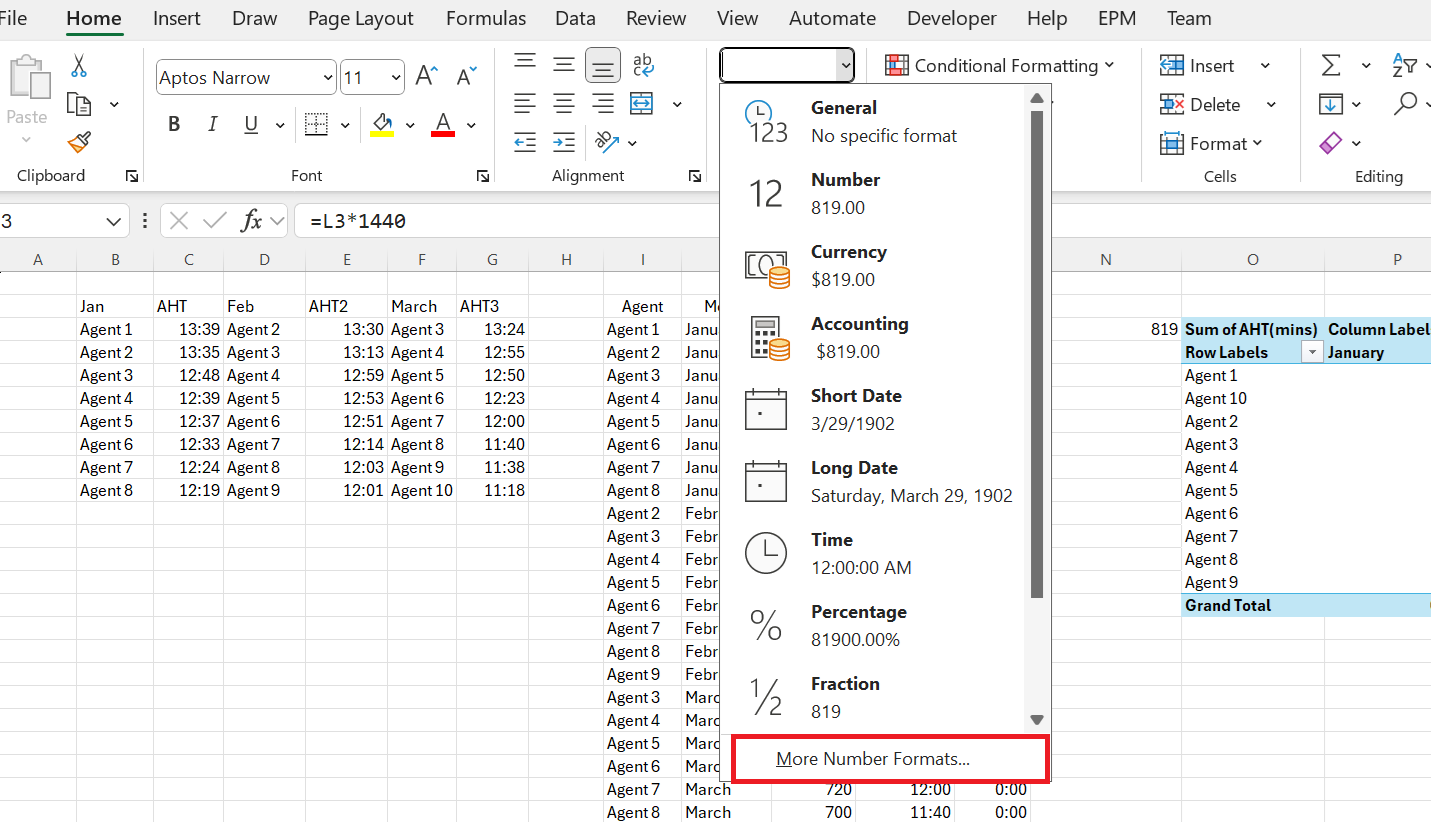
Task: Open the Alignment dialog launcher
Action: (x=695, y=176)
